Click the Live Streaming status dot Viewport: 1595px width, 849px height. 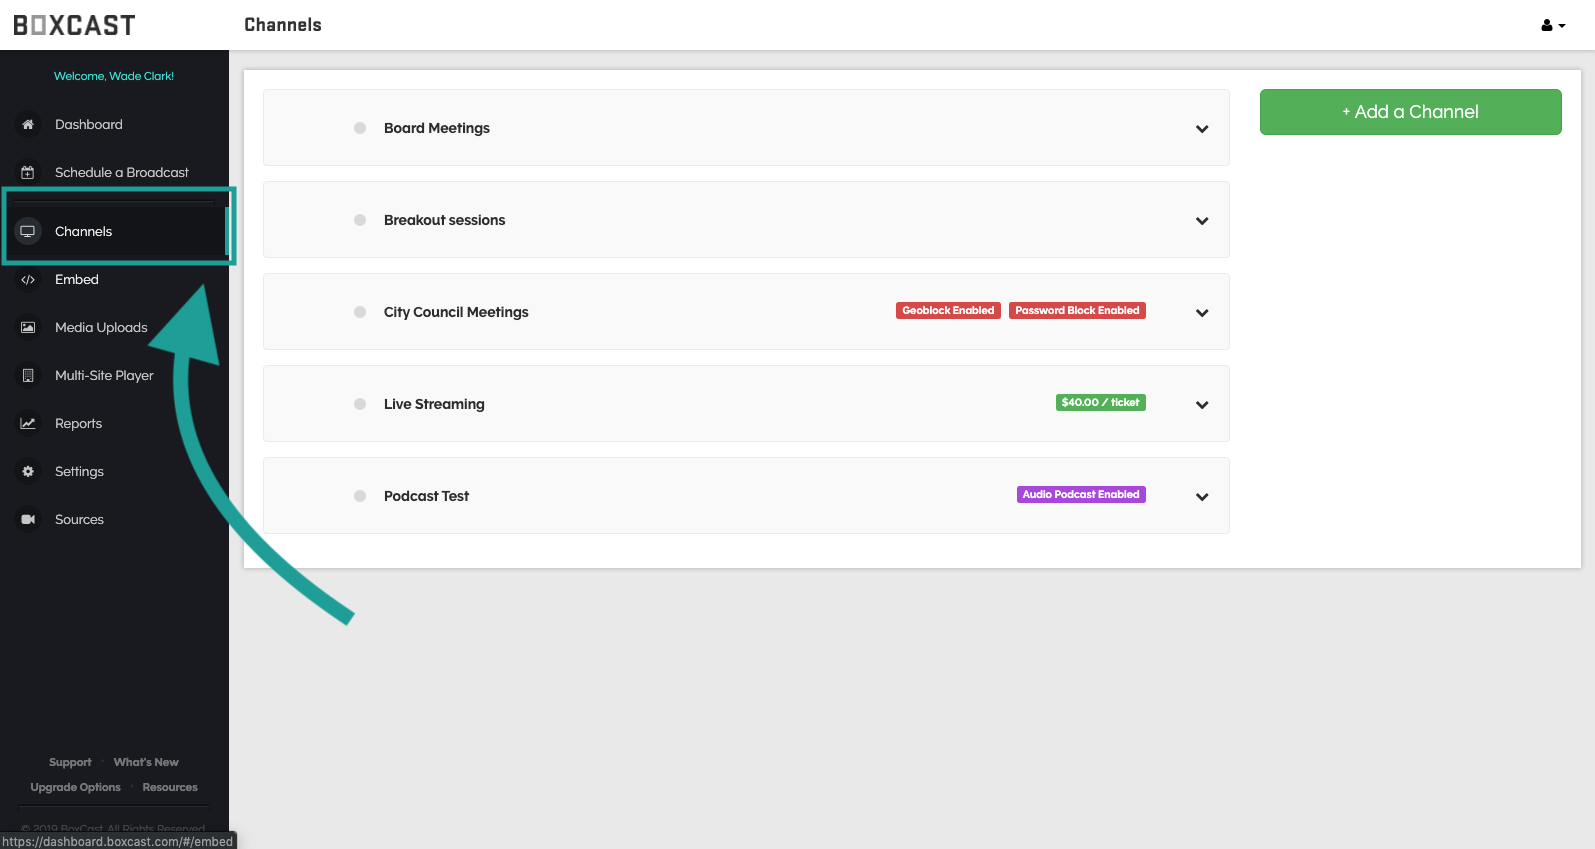coord(360,404)
